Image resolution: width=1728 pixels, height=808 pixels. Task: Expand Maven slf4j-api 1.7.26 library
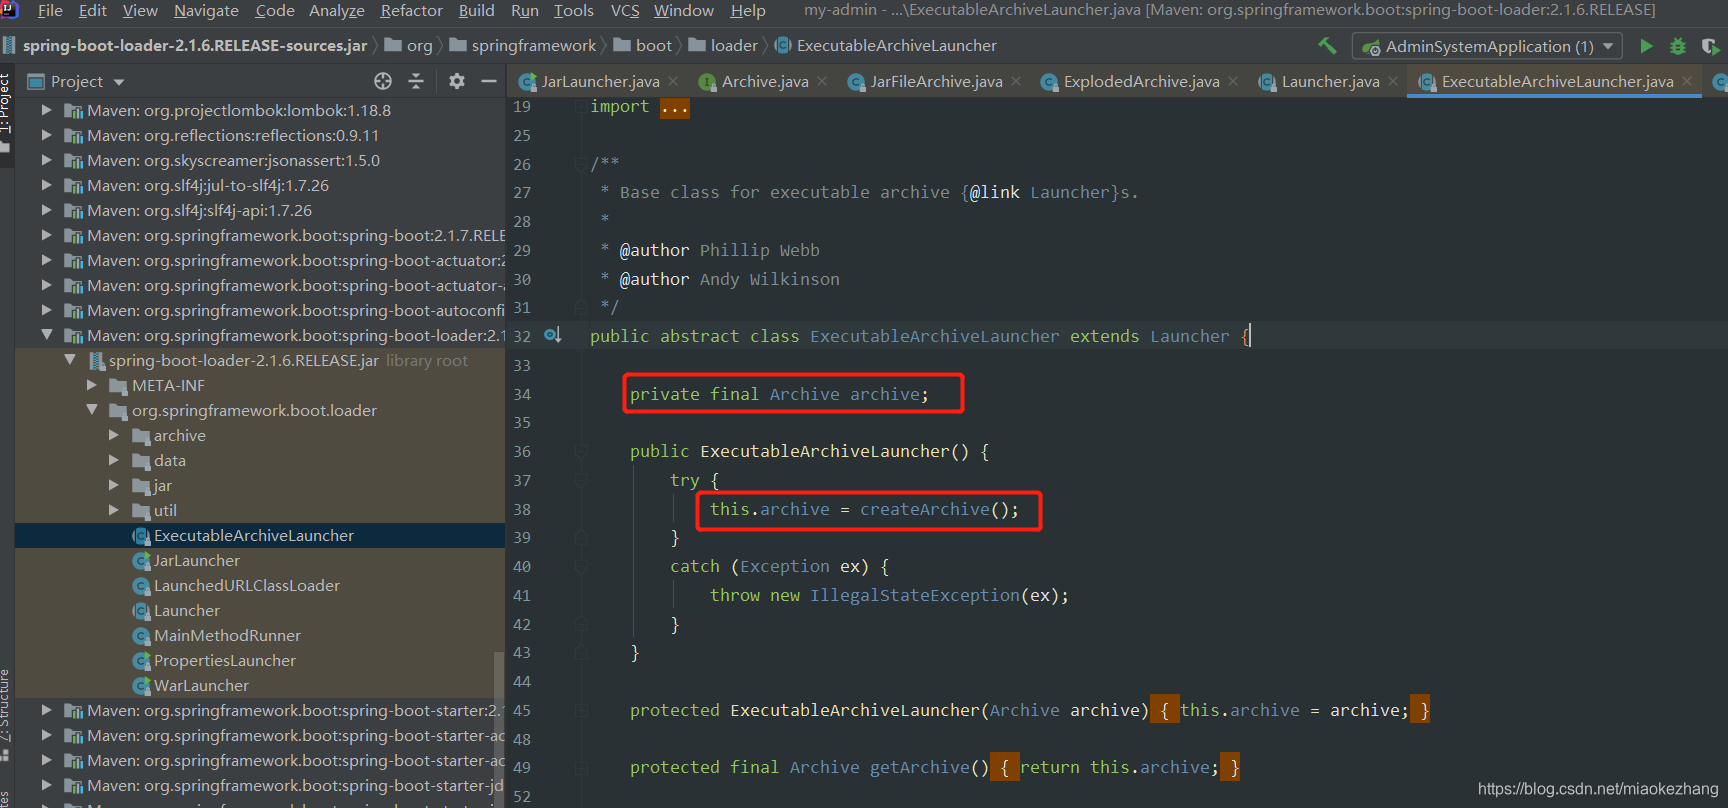pos(46,210)
